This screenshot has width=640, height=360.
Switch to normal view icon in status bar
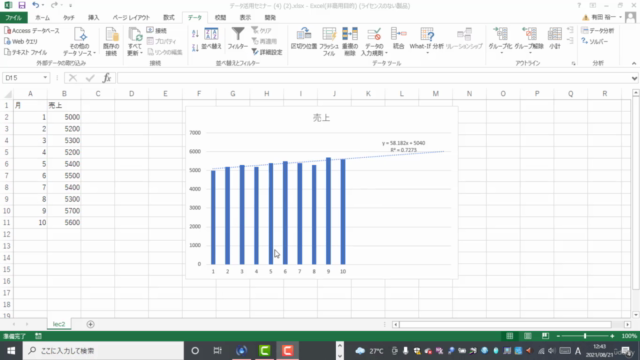(510, 336)
